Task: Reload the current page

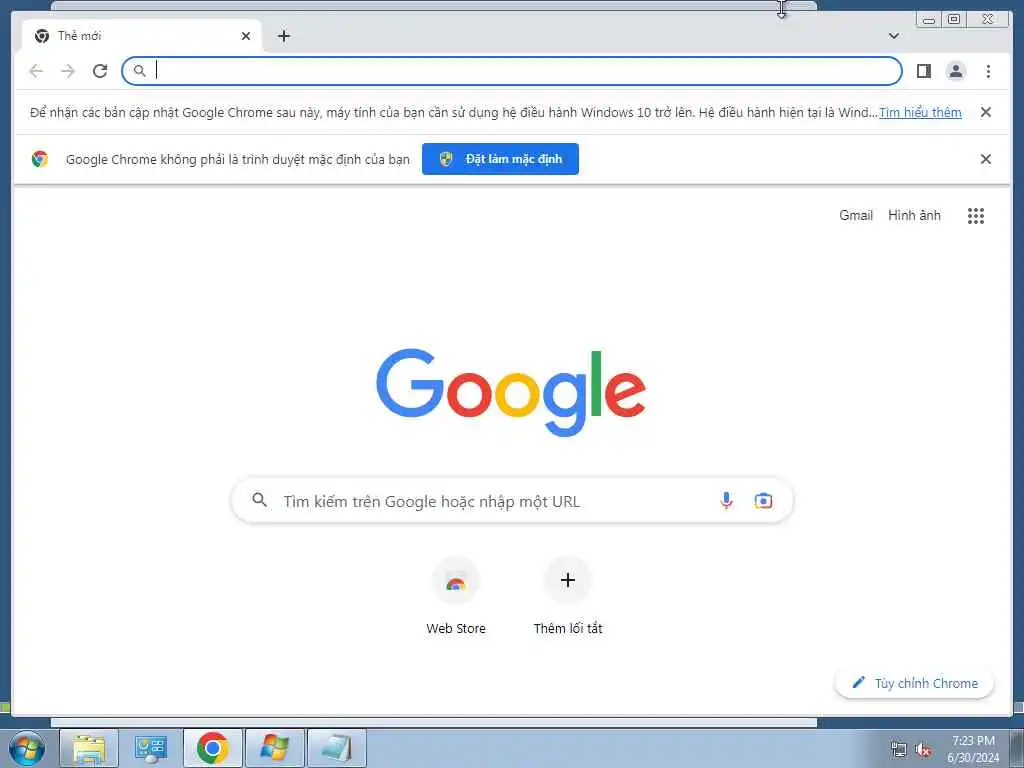Action: pyautogui.click(x=100, y=71)
